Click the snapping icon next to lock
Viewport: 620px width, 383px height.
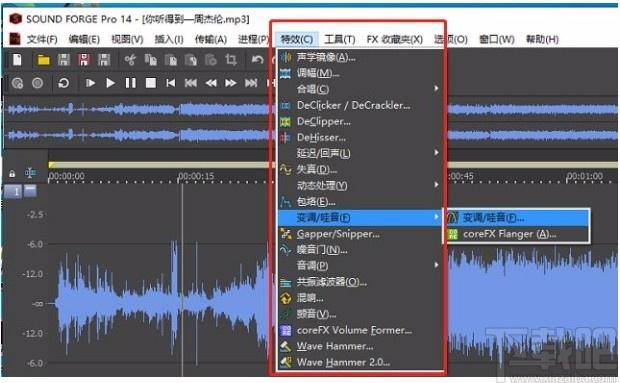tap(30, 173)
